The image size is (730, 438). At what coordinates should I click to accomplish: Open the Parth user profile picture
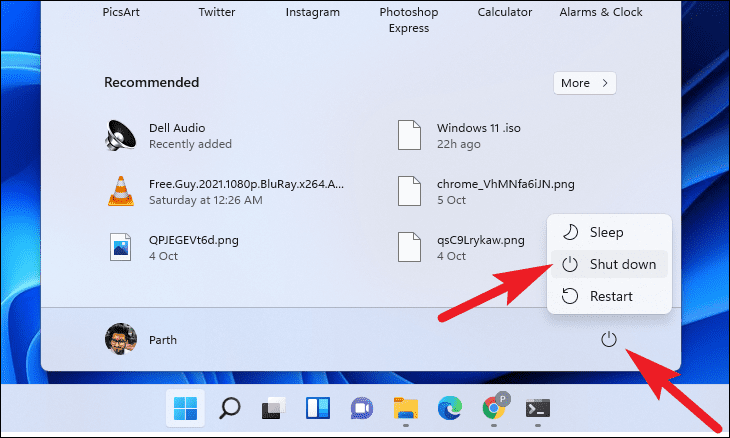pos(121,339)
